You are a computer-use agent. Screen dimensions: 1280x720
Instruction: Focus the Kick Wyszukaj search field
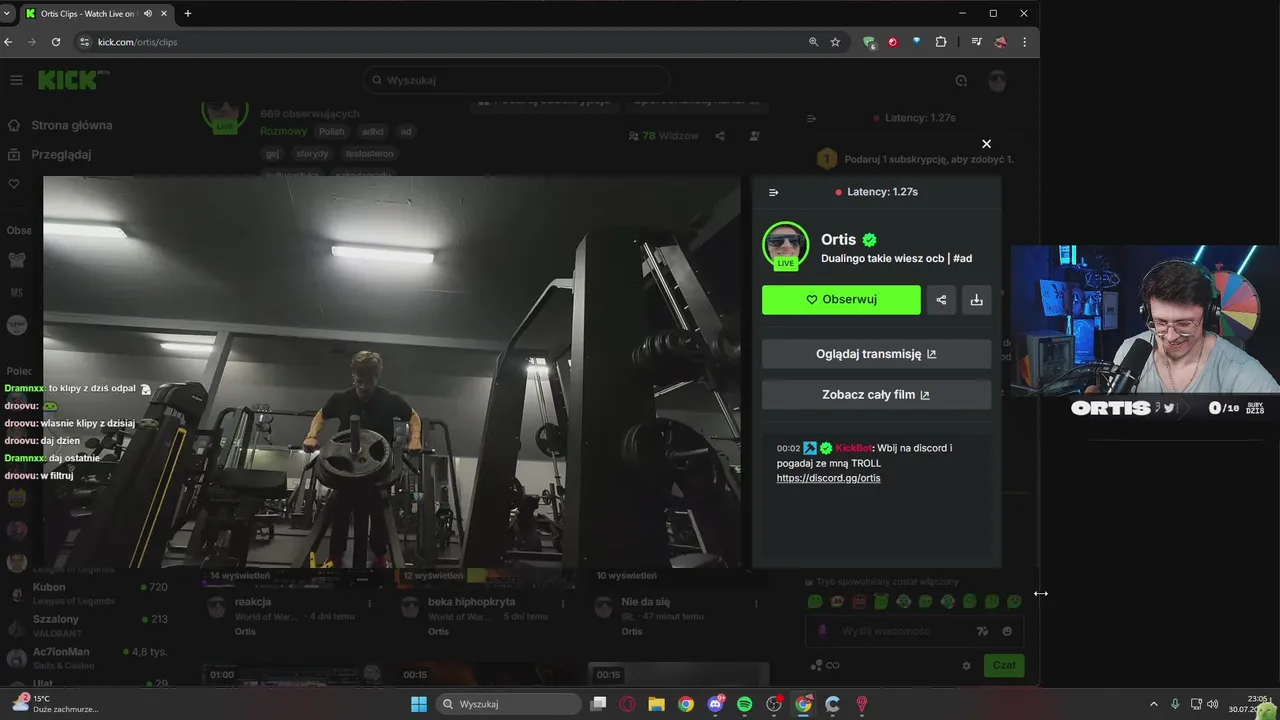[516, 80]
